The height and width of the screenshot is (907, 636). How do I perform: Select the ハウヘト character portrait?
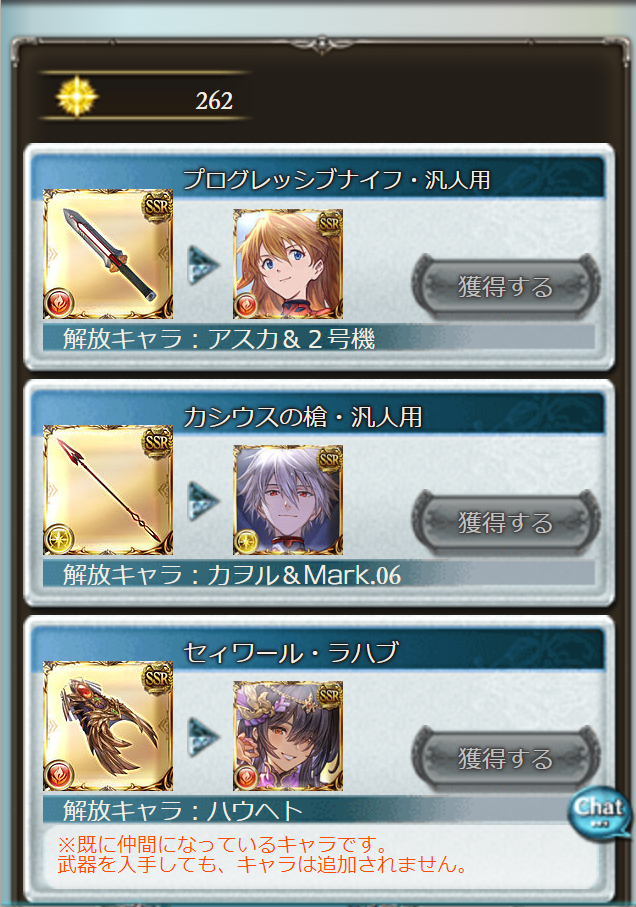288,736
